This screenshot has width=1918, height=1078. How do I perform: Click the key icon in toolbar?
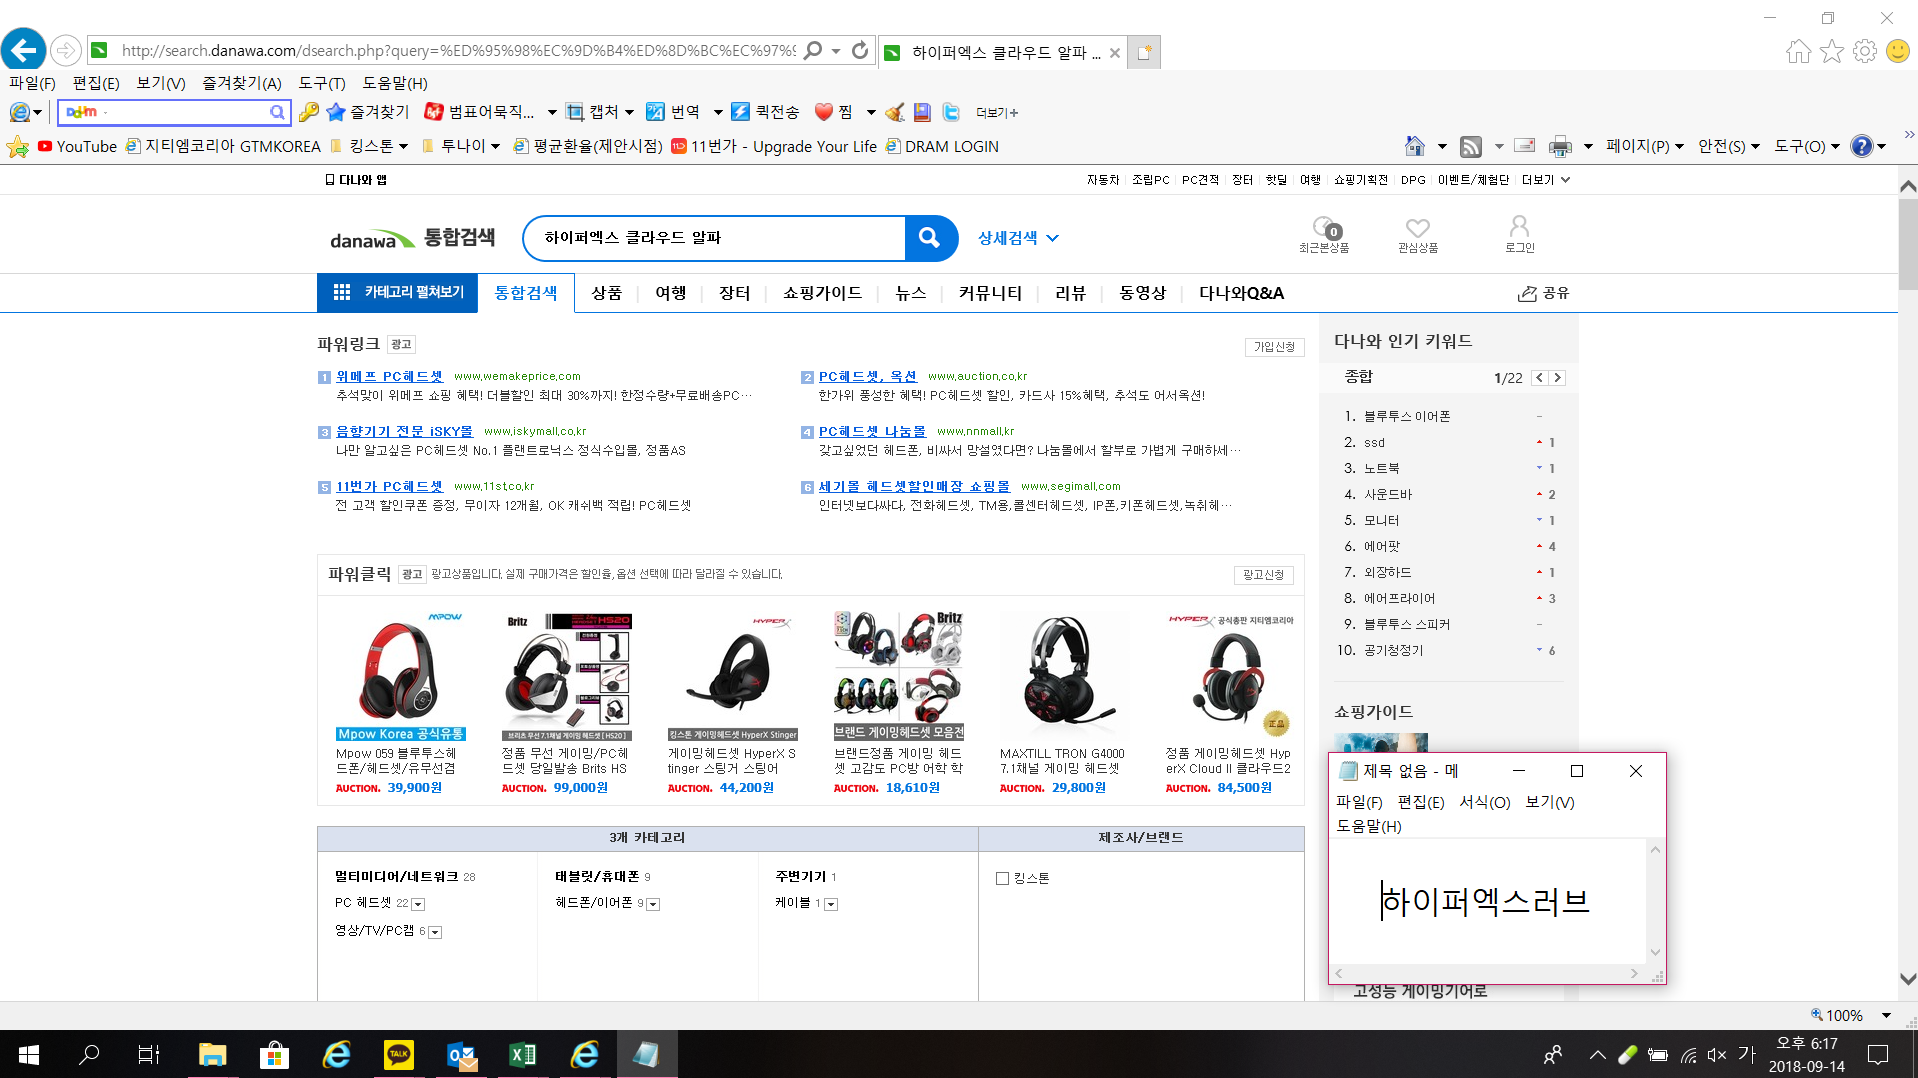(309, 112)
